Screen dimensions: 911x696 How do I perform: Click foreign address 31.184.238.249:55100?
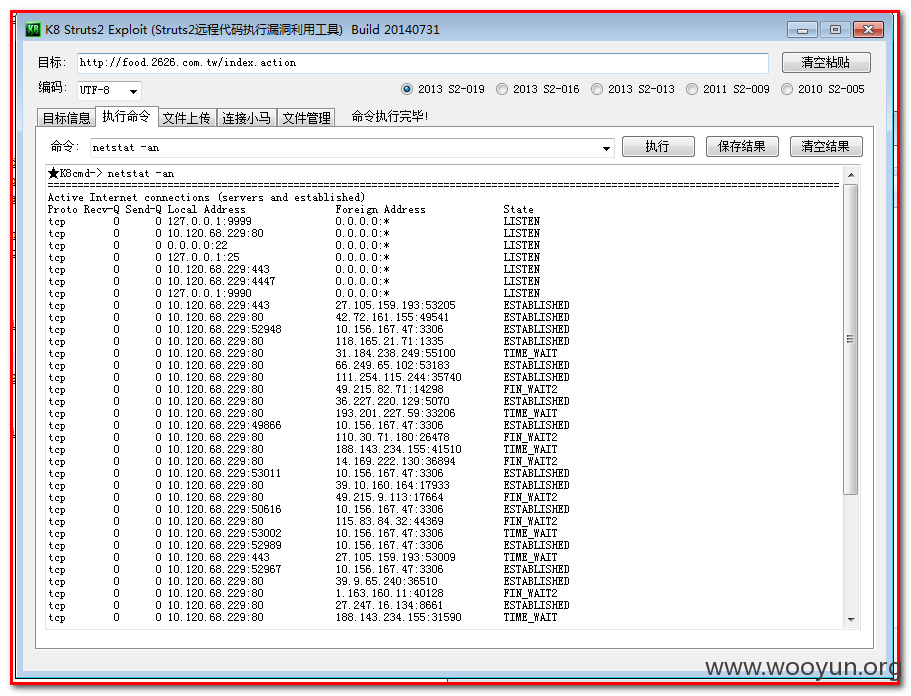396,354
